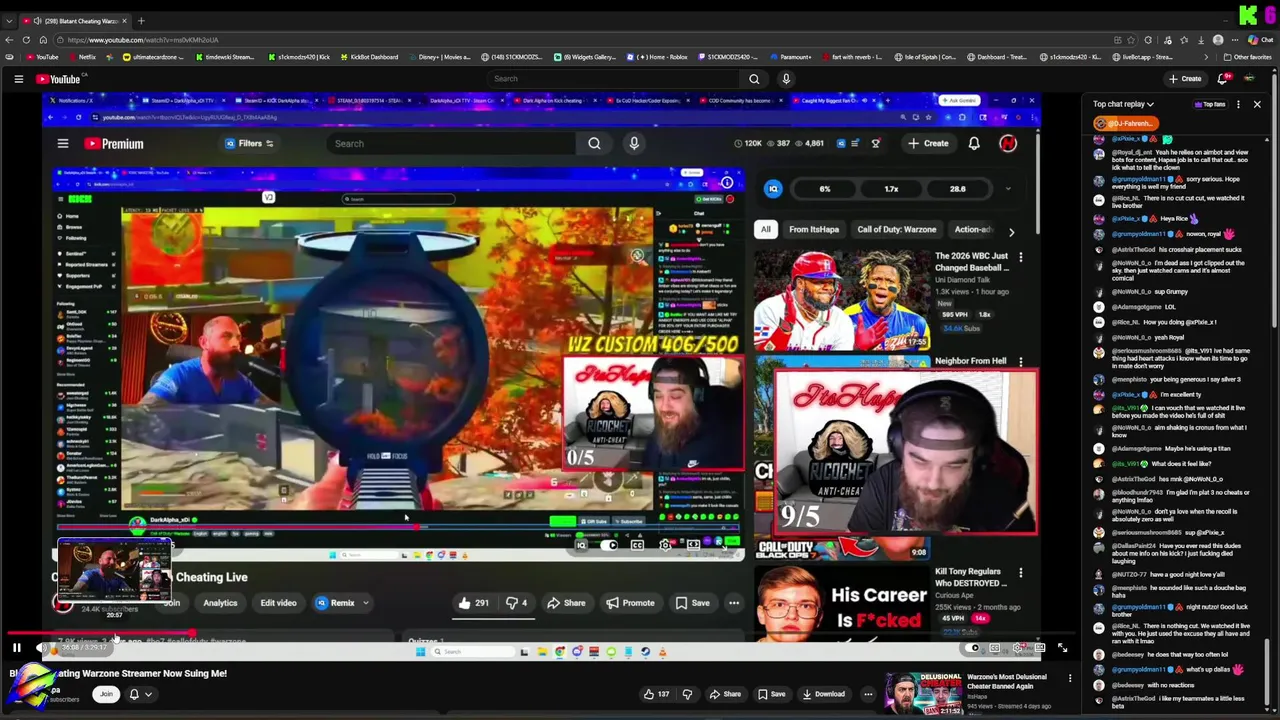Click the Join channel button
The image size is (1280, 720).
106,694
